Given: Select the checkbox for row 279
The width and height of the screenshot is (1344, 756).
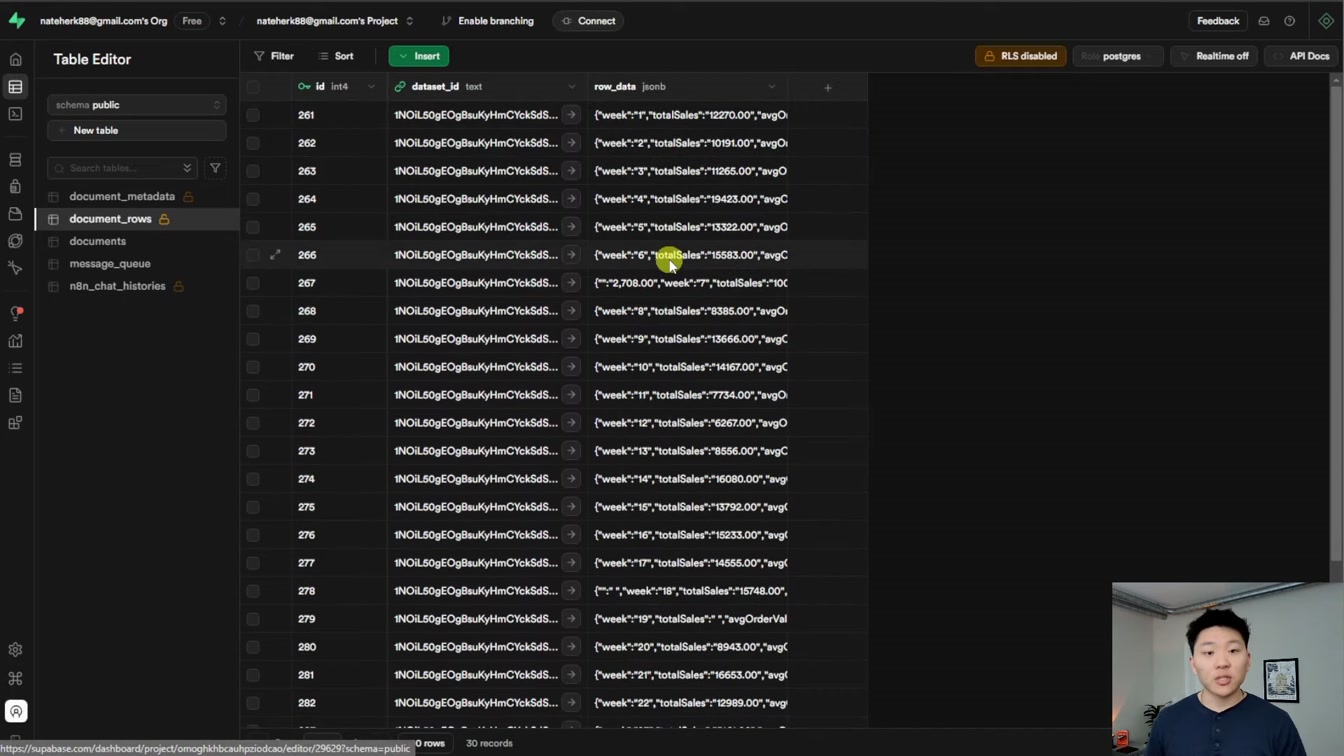Looking at the screenshot, I should (253, 619).
